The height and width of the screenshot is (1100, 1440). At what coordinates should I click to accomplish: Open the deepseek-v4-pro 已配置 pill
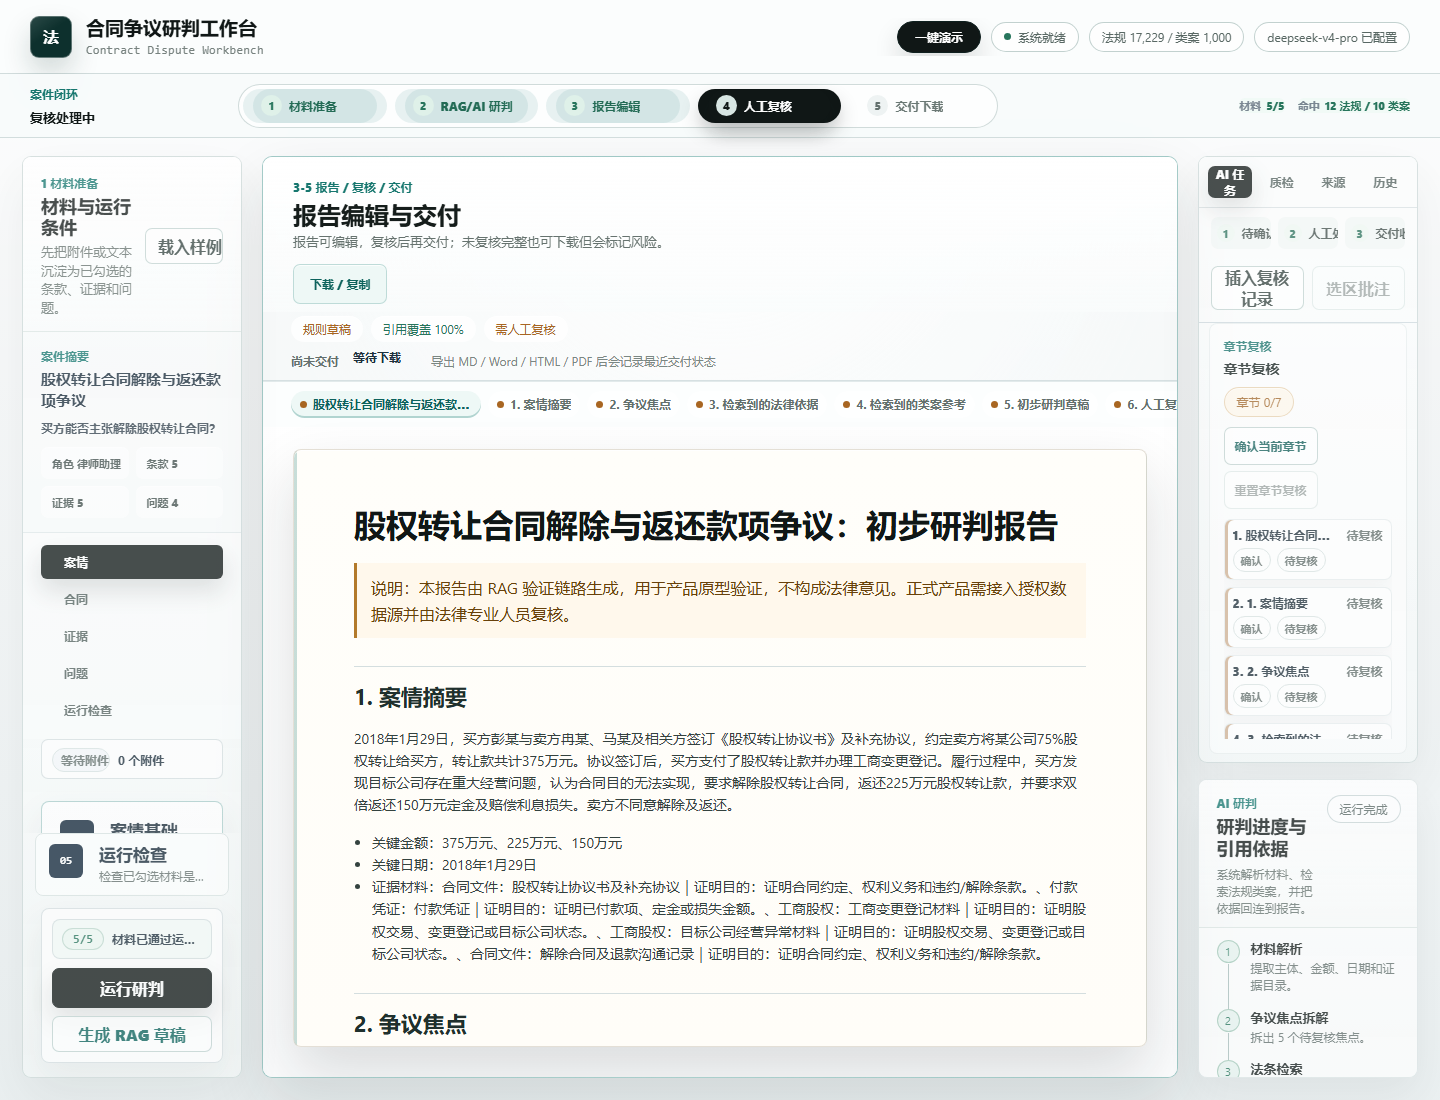coord(1332,37)
